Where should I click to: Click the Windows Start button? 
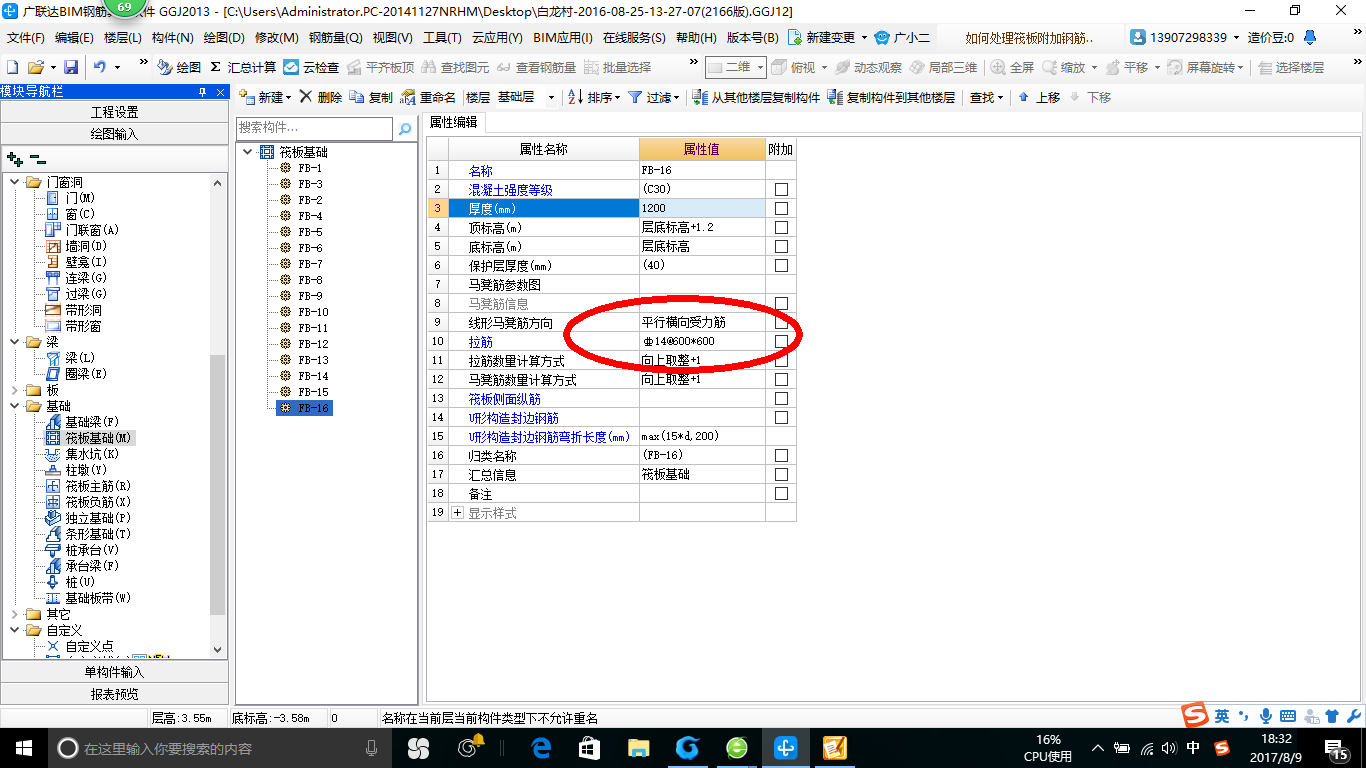click(23, 747)
